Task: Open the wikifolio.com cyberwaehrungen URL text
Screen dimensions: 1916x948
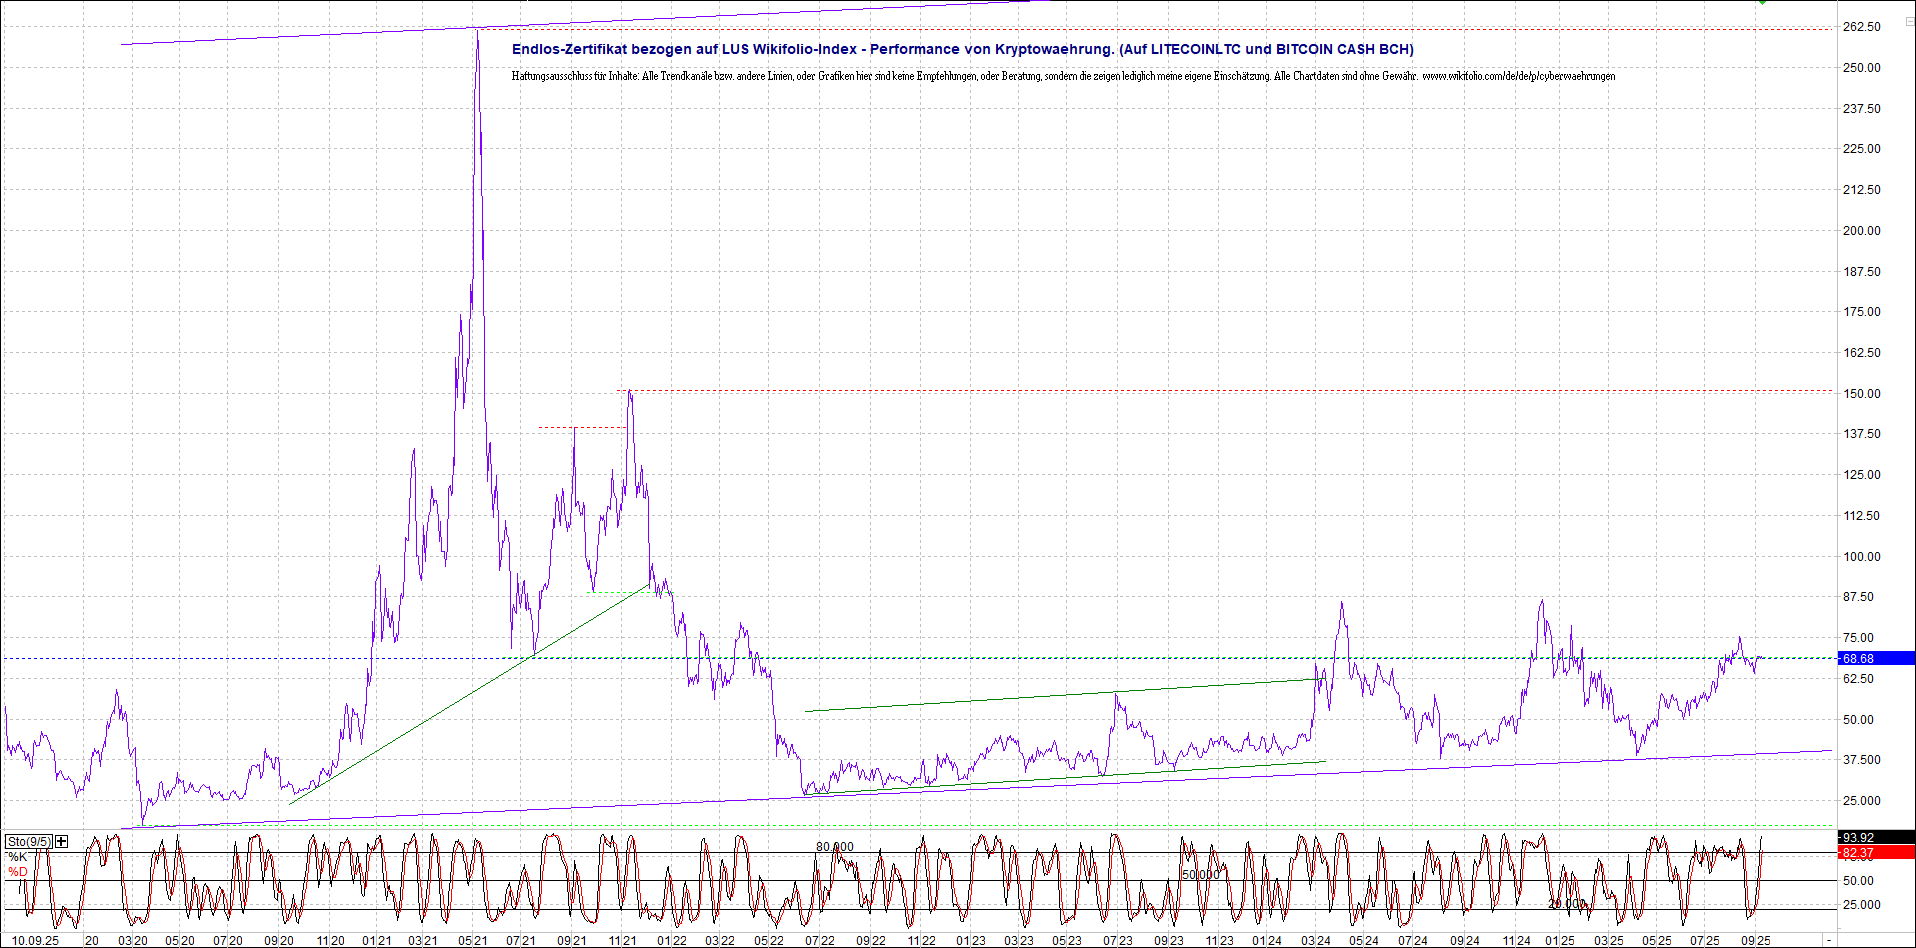Action: point(1518,76)
